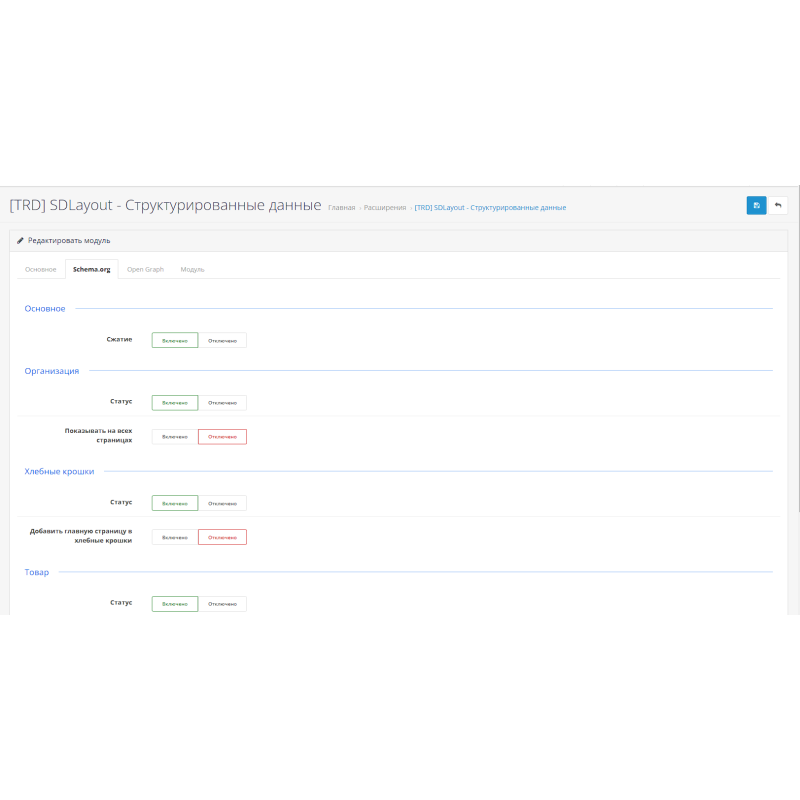Open the Расширения breadcrumb link
This screenshot has height=800, width=800.
pyautogui.click(x=385, y=207)
